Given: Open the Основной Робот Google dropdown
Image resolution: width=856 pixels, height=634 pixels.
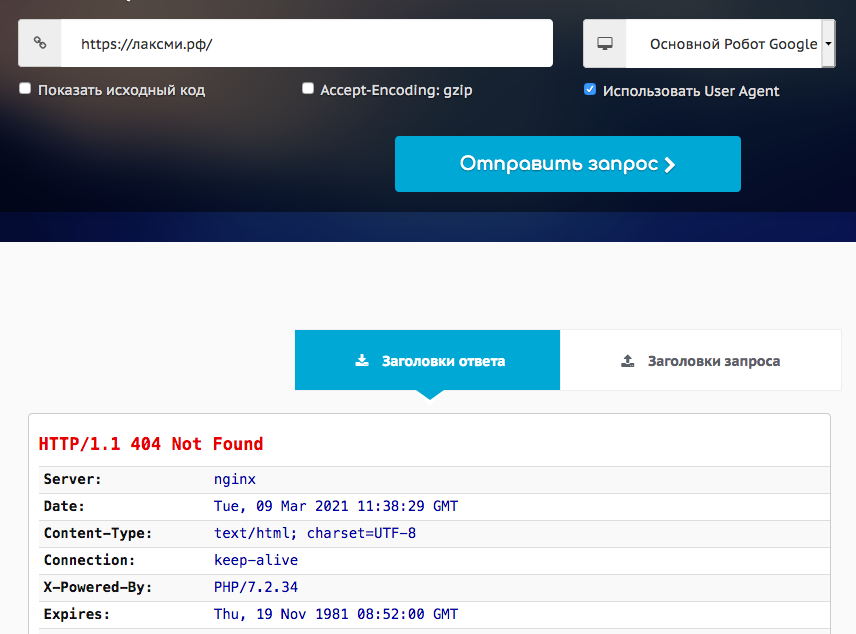Looking at the screenshot, I should tap(732, 44).
